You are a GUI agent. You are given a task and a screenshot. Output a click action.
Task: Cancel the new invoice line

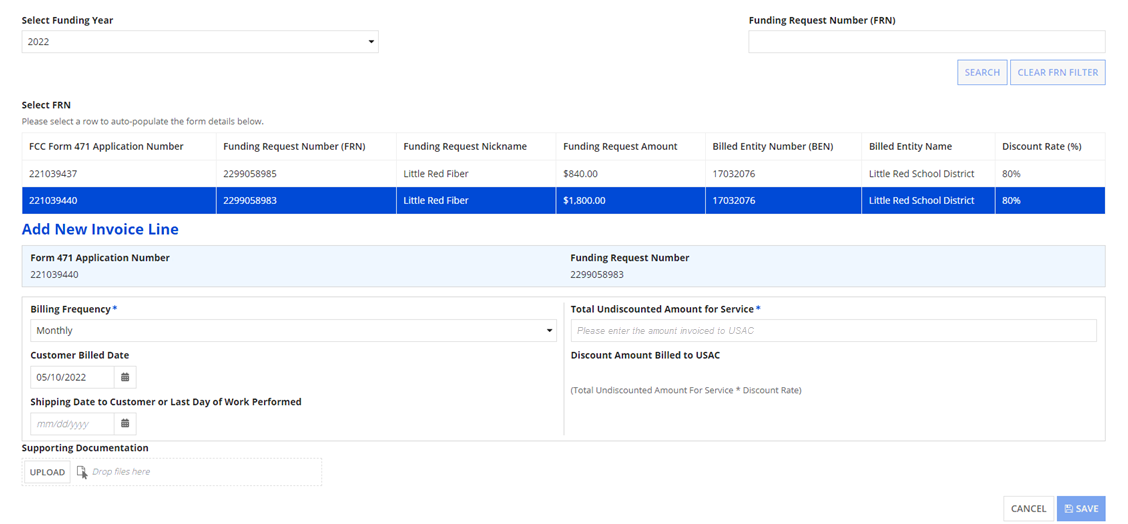(x=1027, y=508)
